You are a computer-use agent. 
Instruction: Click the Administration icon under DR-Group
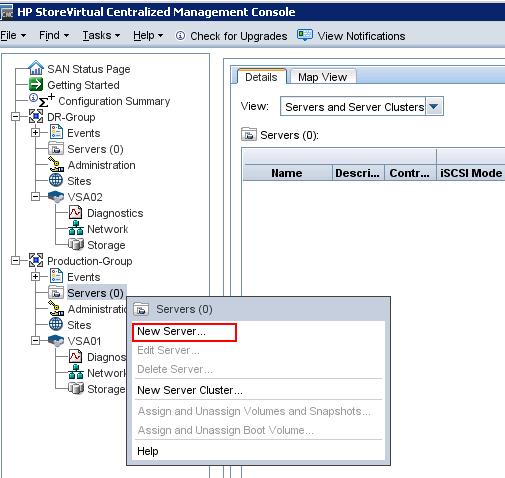(x=56, y=164)
